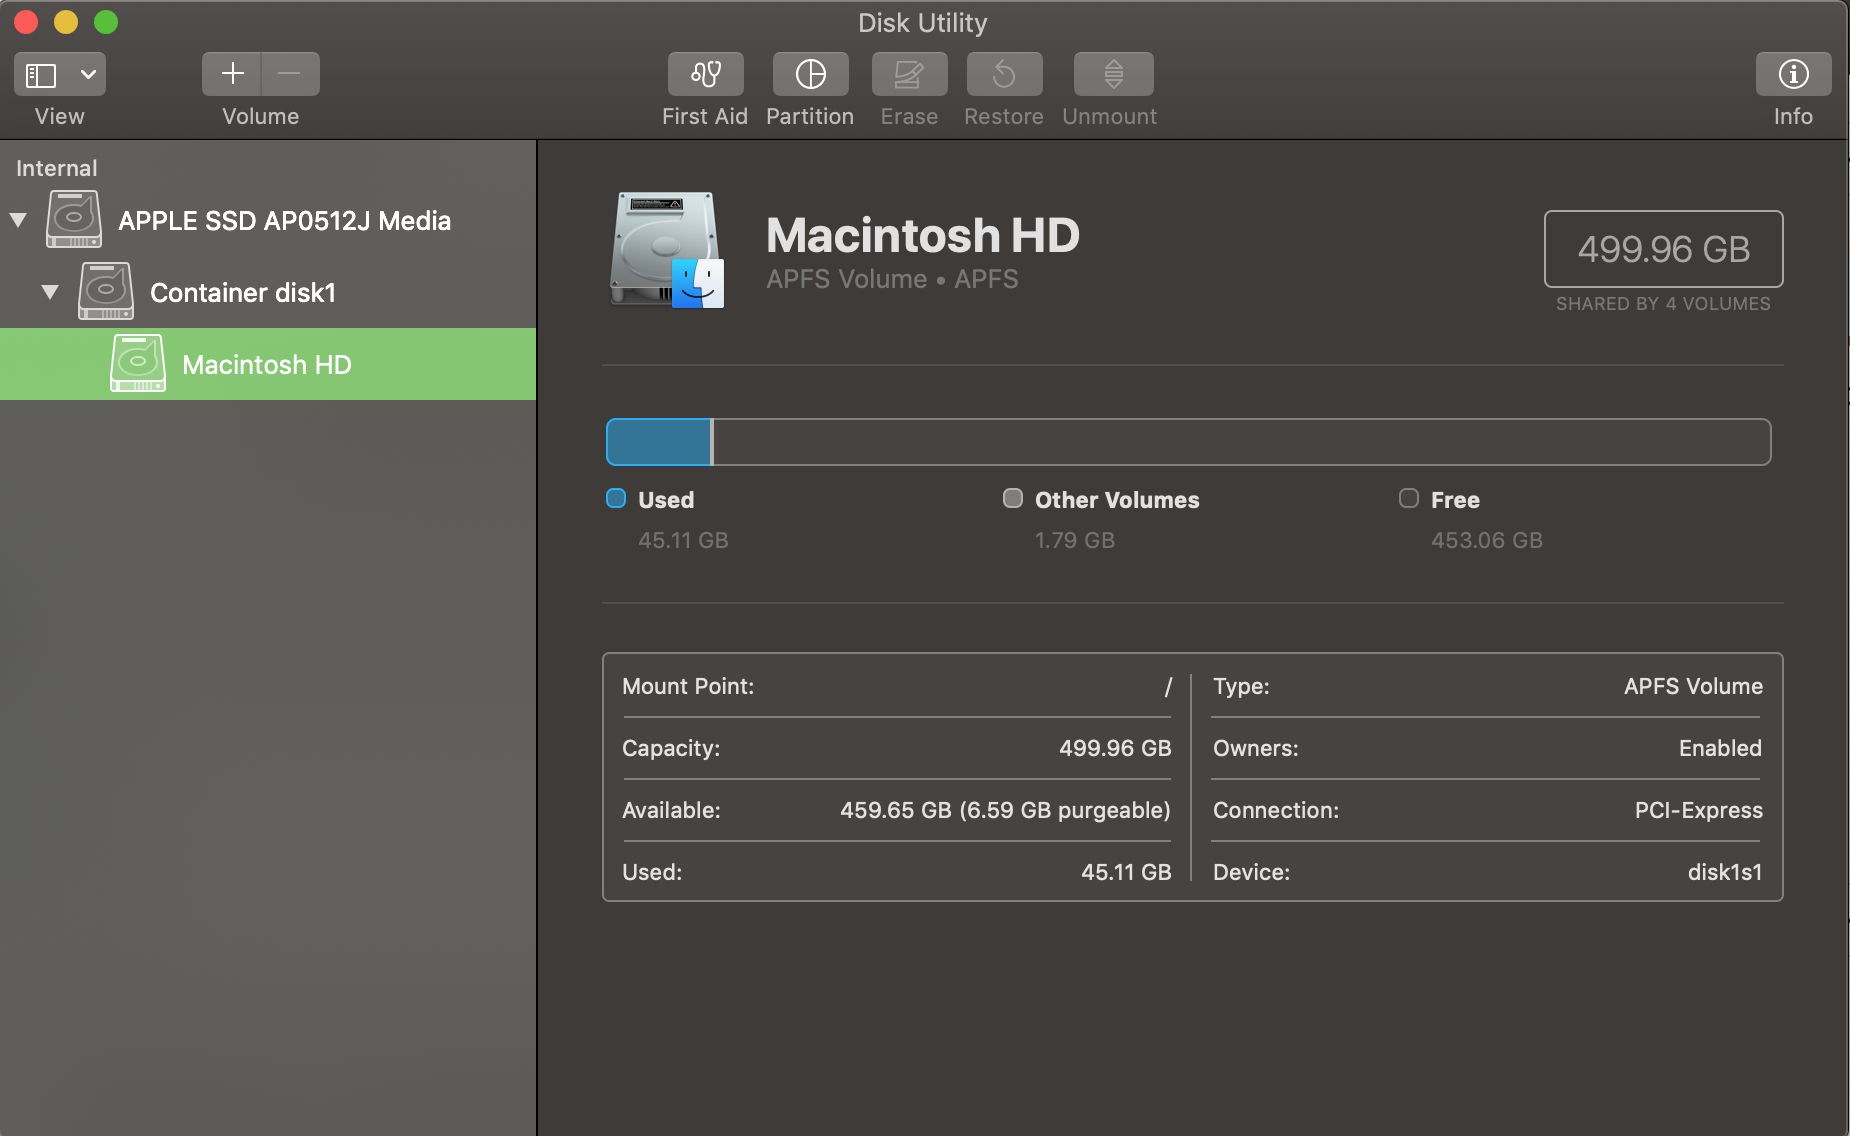Click the Used 45.11 GB table row value

point(1126,872)
